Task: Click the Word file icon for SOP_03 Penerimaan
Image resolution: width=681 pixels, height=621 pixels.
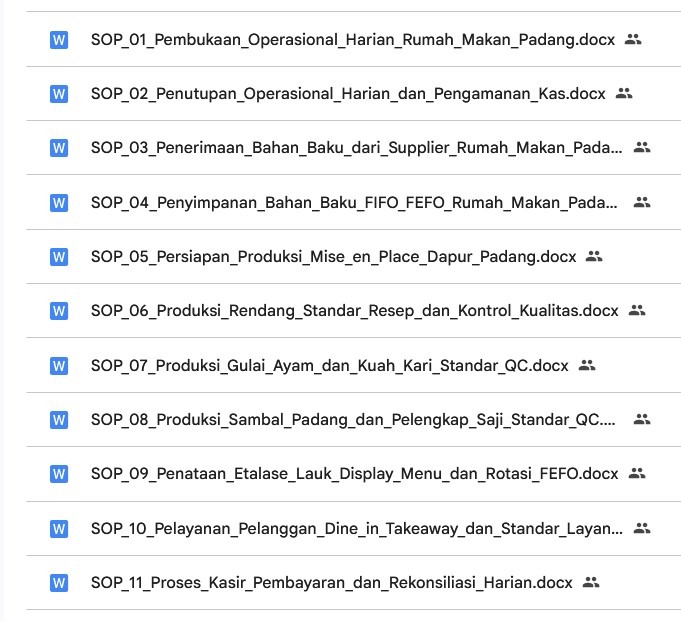Action: [x=58, y=148]
